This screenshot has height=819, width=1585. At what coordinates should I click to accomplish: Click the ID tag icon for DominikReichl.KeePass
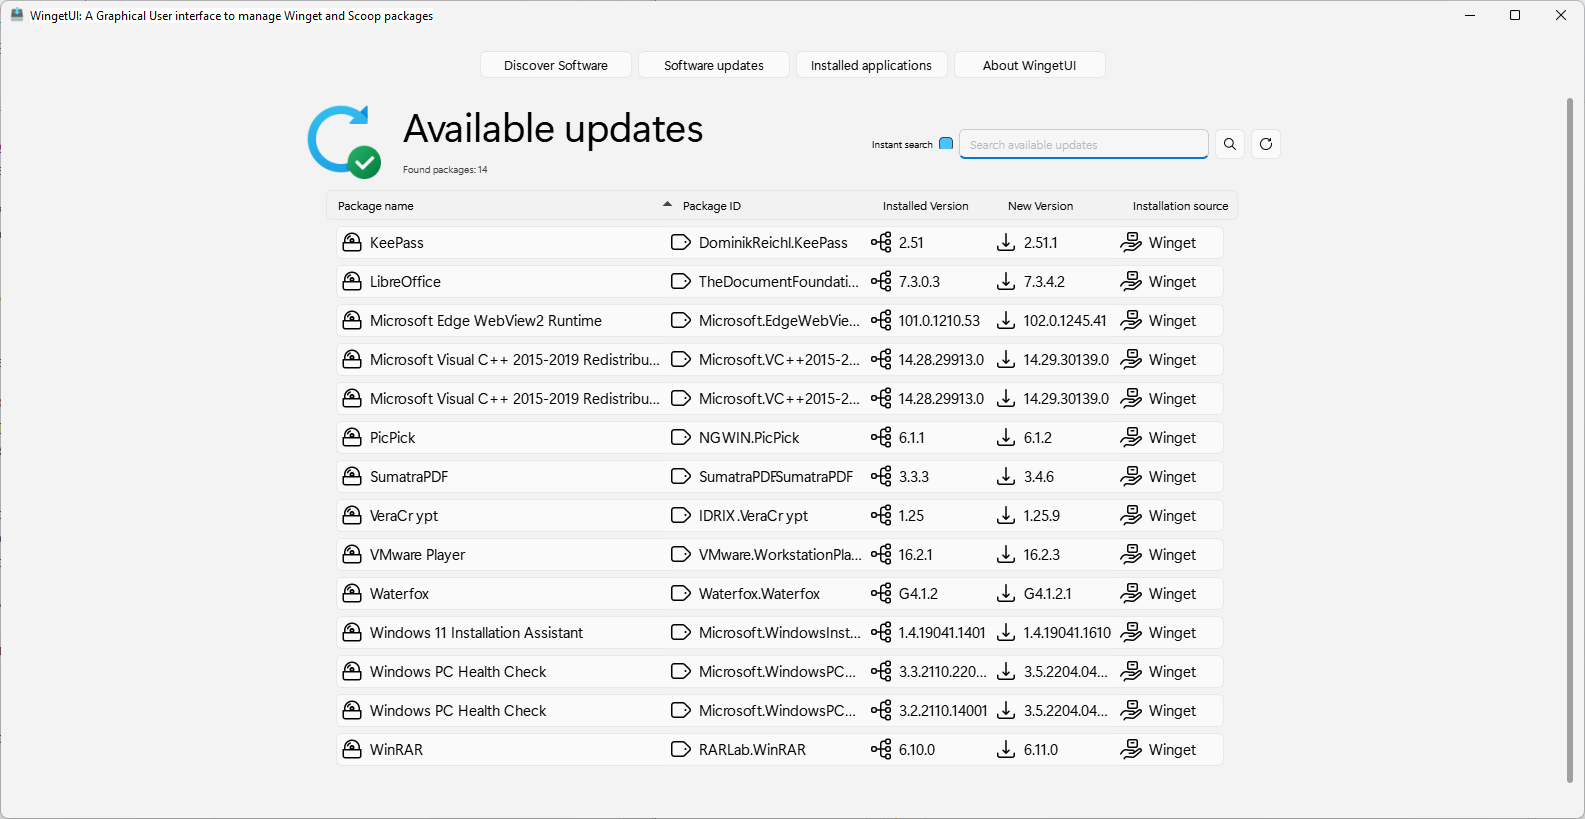click(x=681, y=242)
